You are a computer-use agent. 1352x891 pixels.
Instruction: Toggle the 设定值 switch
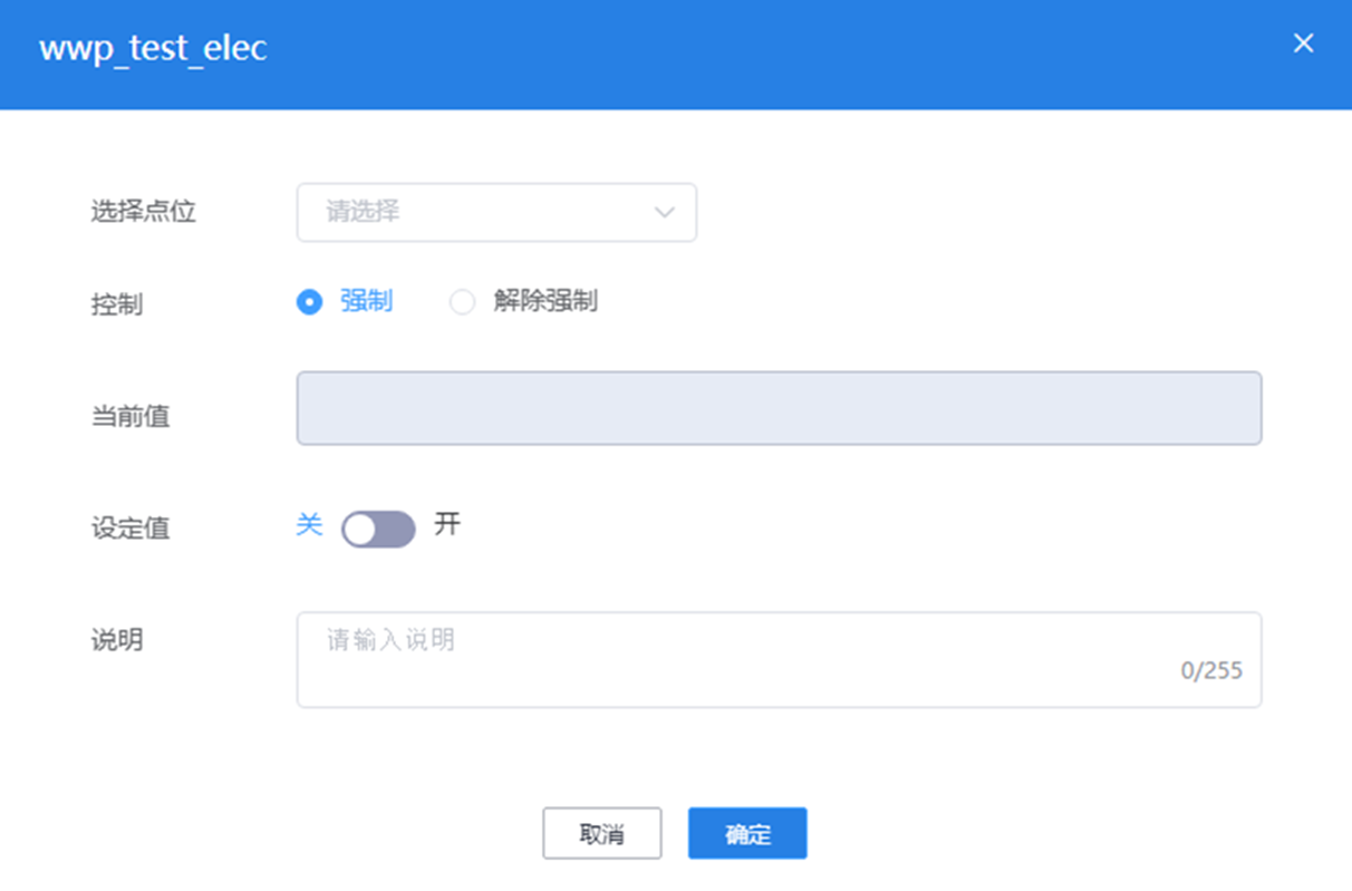click(x=378, y=529)
